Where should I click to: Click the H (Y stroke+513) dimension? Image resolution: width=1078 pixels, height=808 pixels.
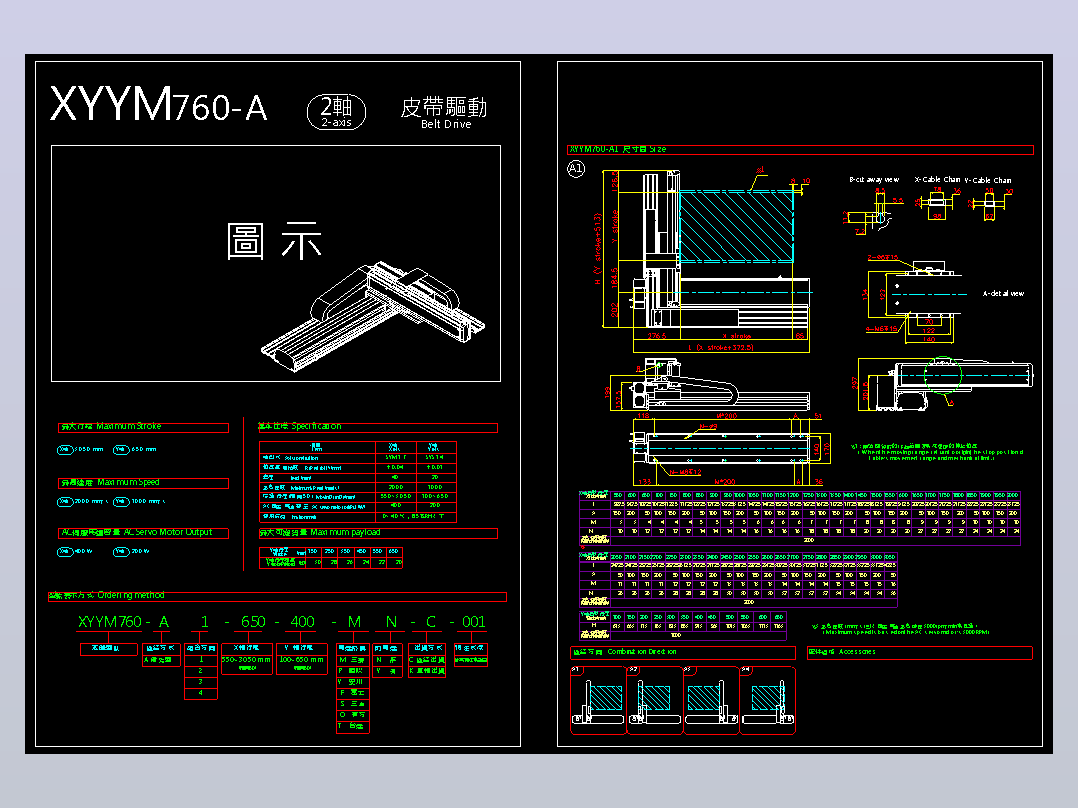click(598, 249)
